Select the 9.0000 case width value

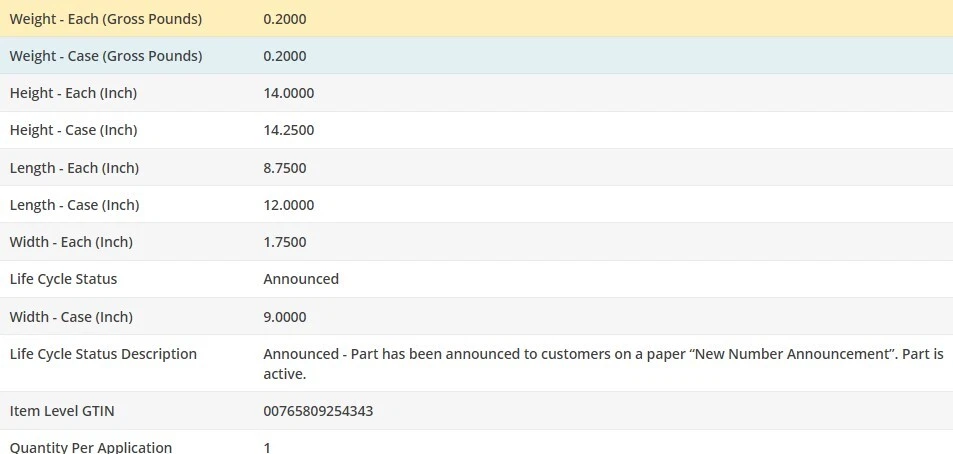coord(285,317)
